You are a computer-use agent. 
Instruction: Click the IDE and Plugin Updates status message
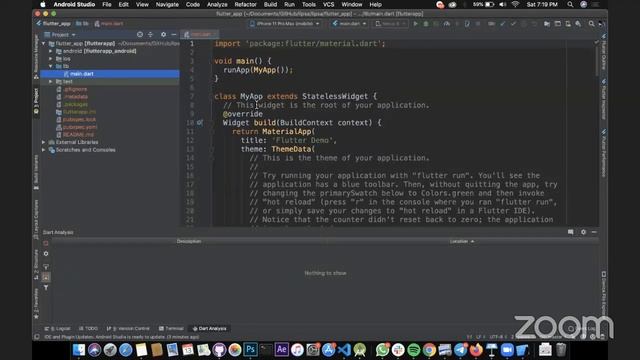[122, 337]
